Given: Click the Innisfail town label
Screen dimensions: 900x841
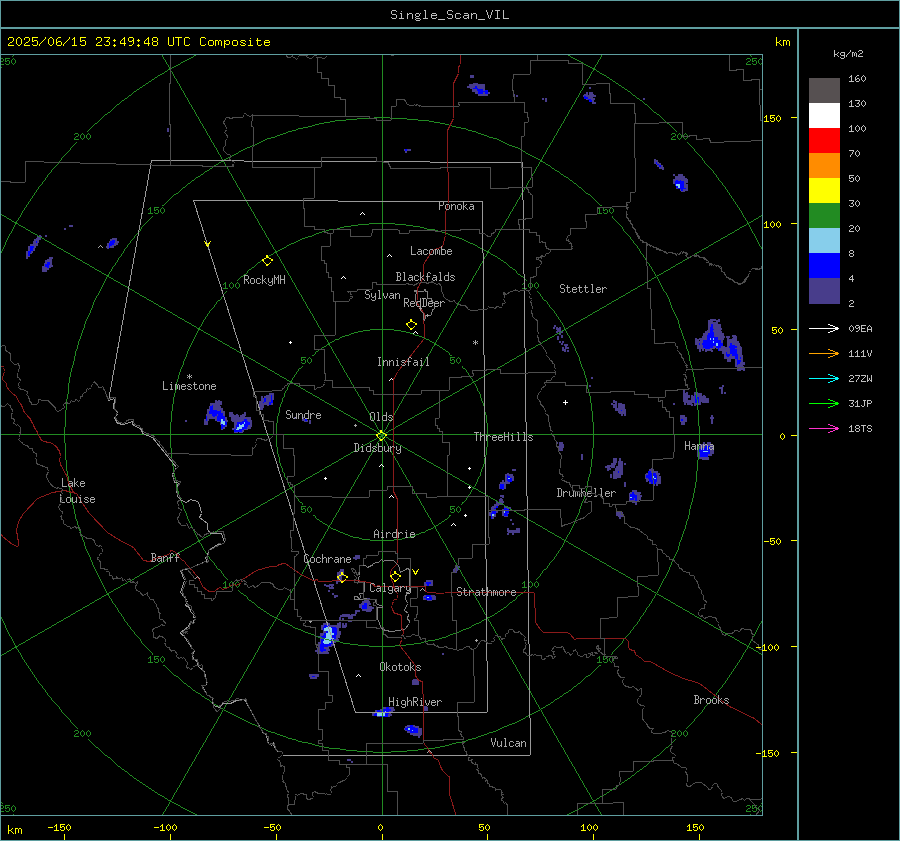Looking at the screenshot, I should [403, 362].
